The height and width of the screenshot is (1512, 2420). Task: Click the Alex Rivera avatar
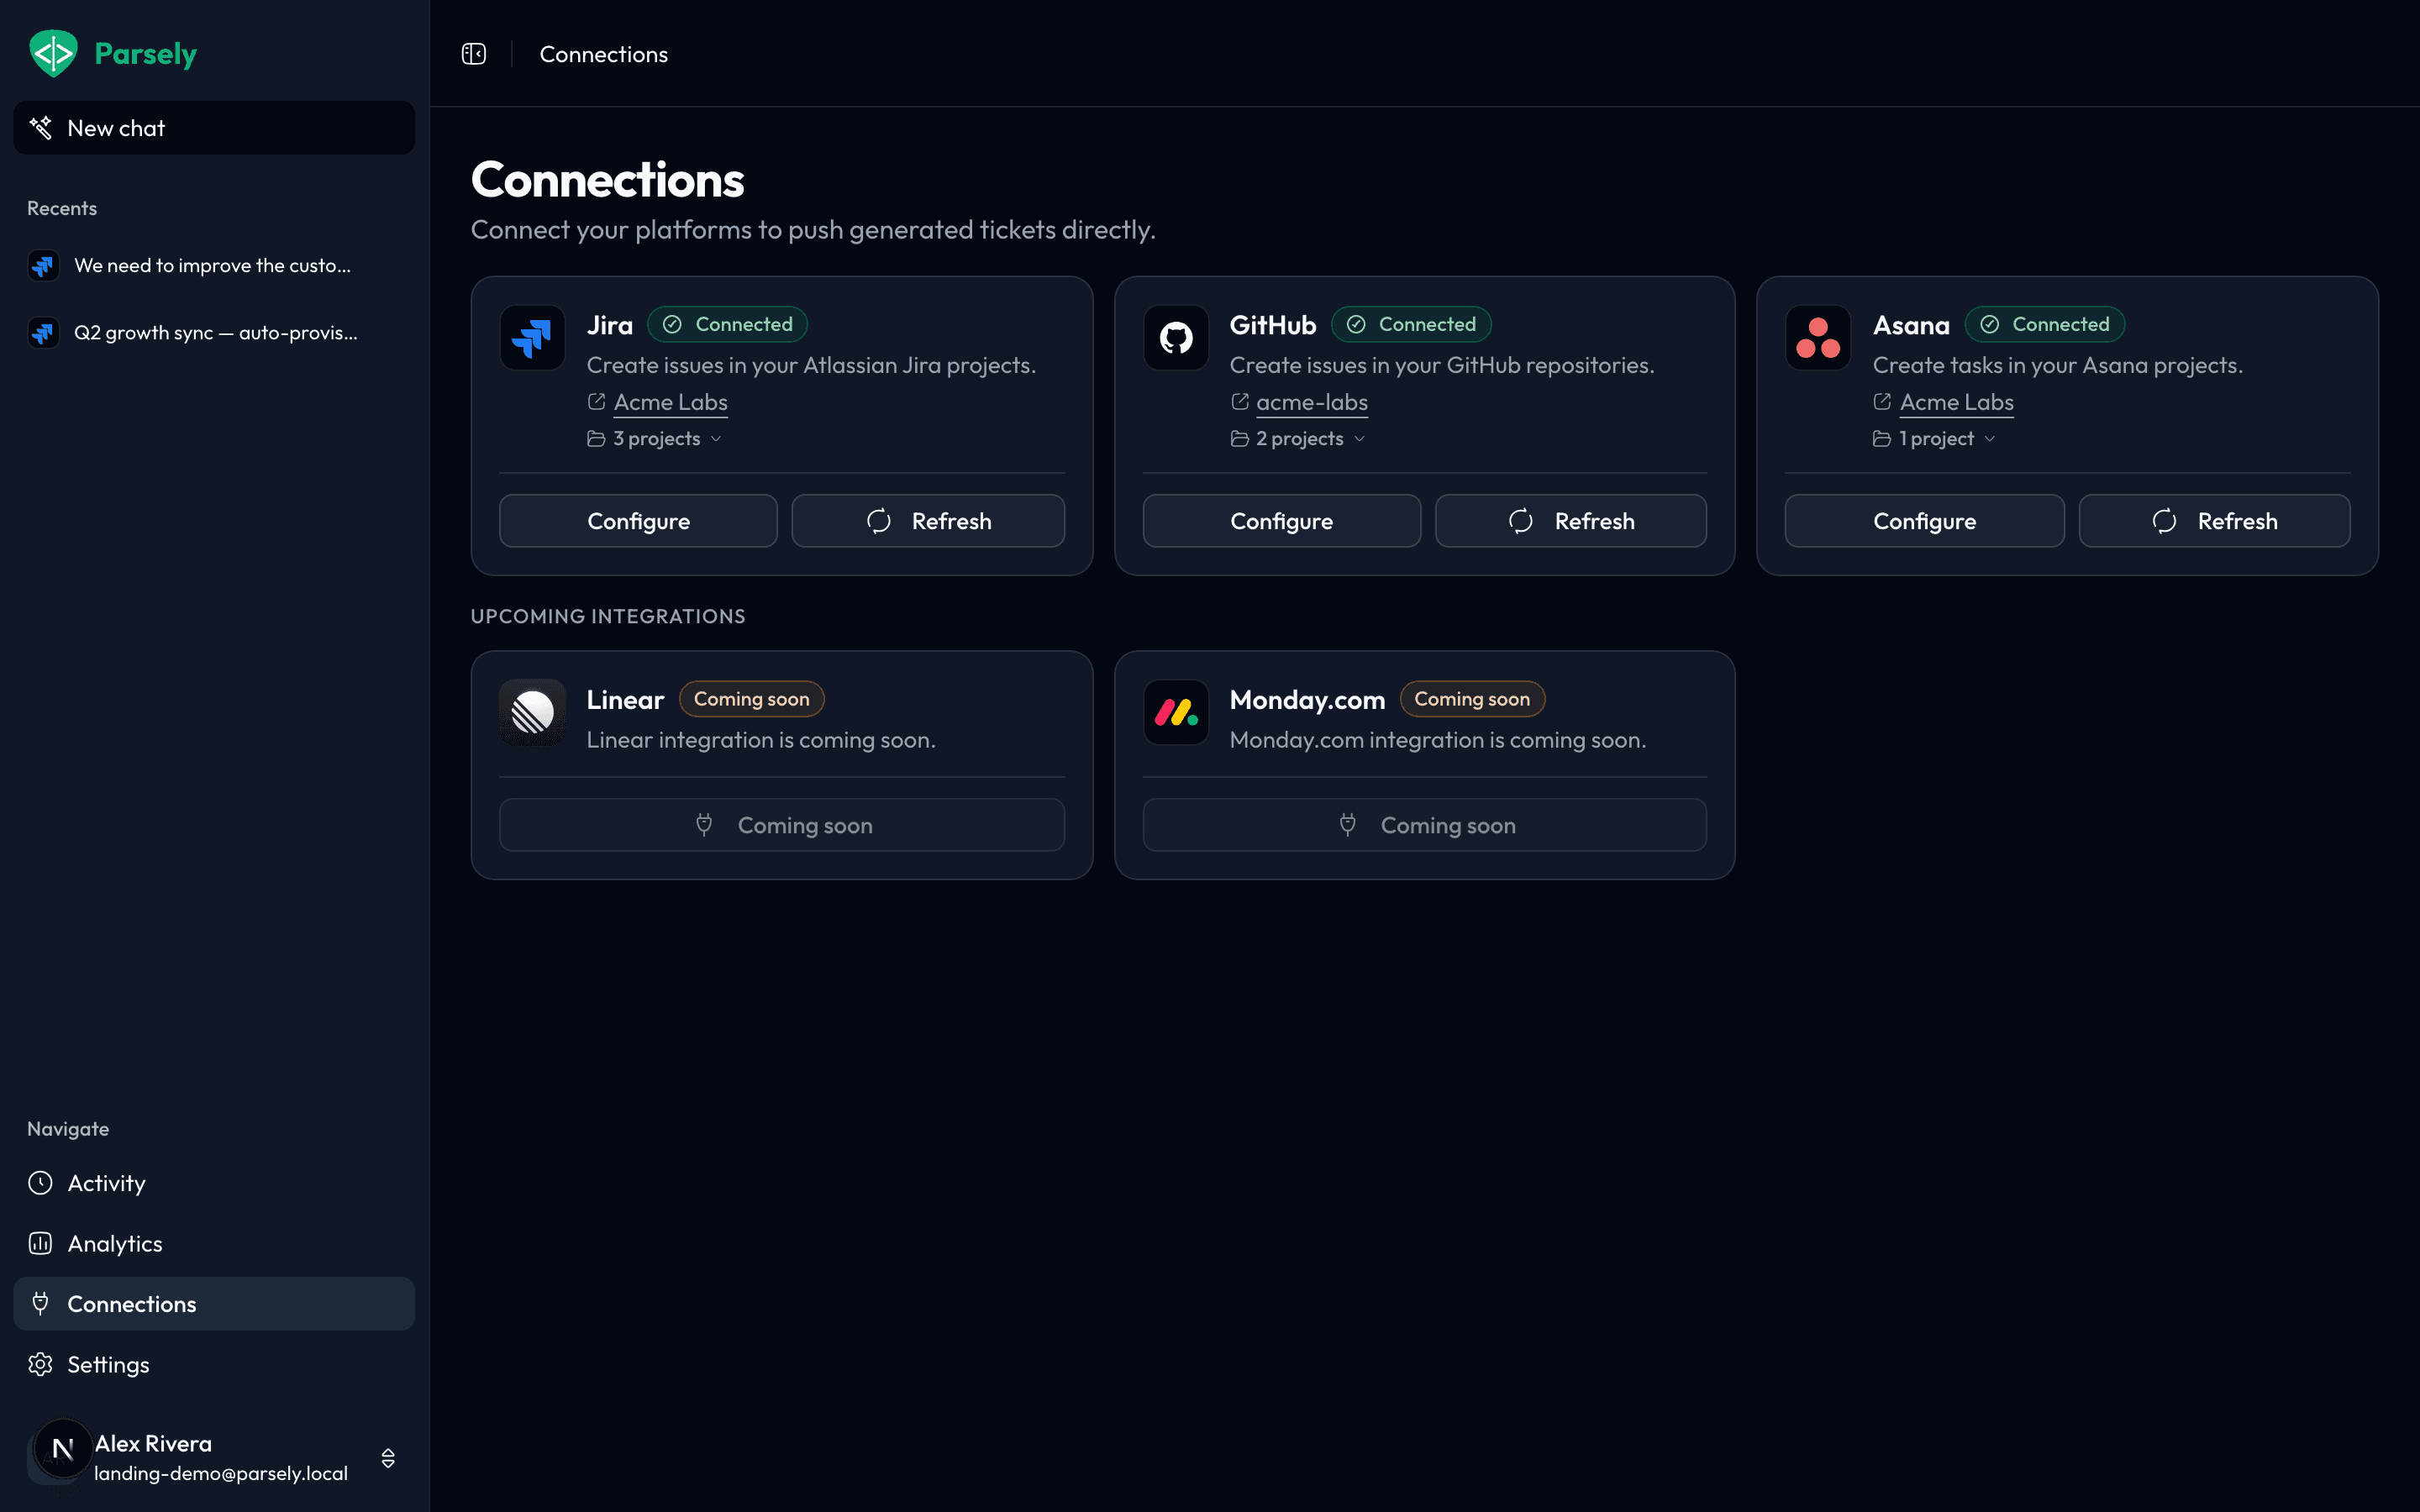[x=62, y=1449]
